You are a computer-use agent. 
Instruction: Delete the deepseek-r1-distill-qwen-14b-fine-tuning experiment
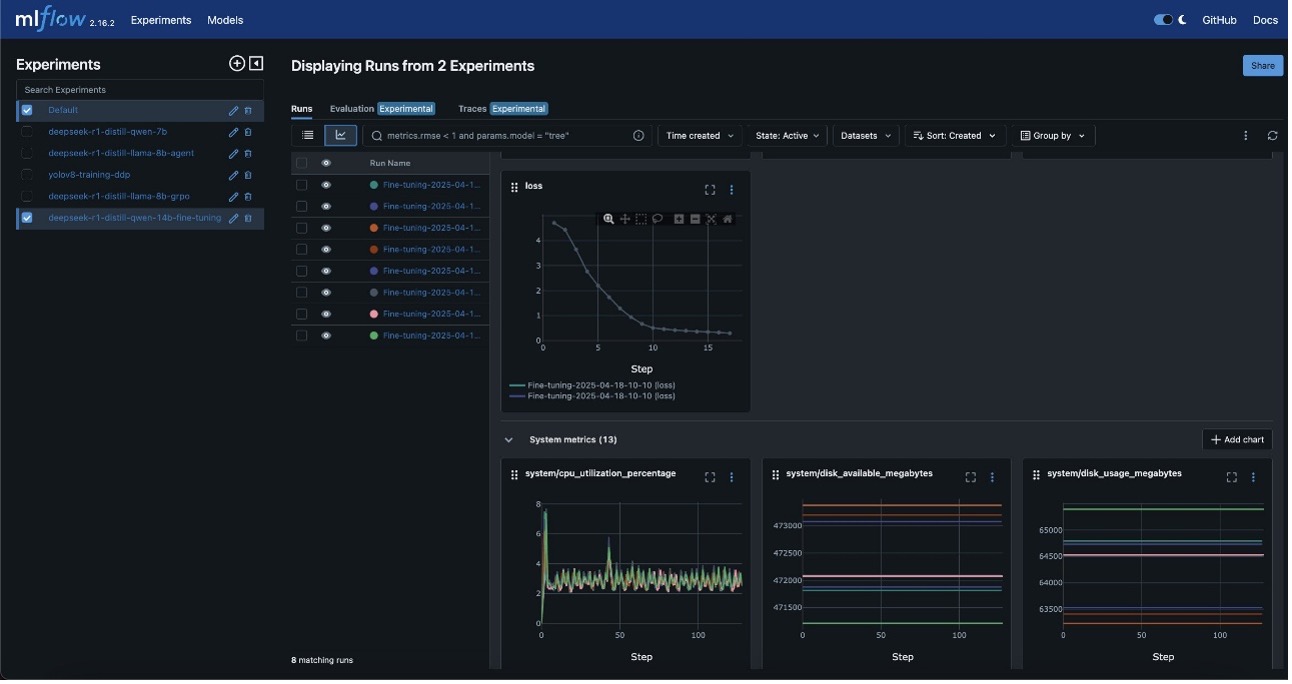pyautogui.click(x=248, y=218)
